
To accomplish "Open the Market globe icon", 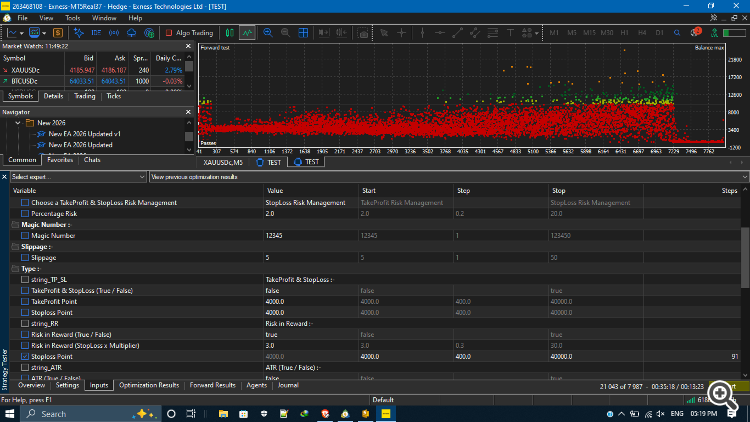I will tap(149, 33).
